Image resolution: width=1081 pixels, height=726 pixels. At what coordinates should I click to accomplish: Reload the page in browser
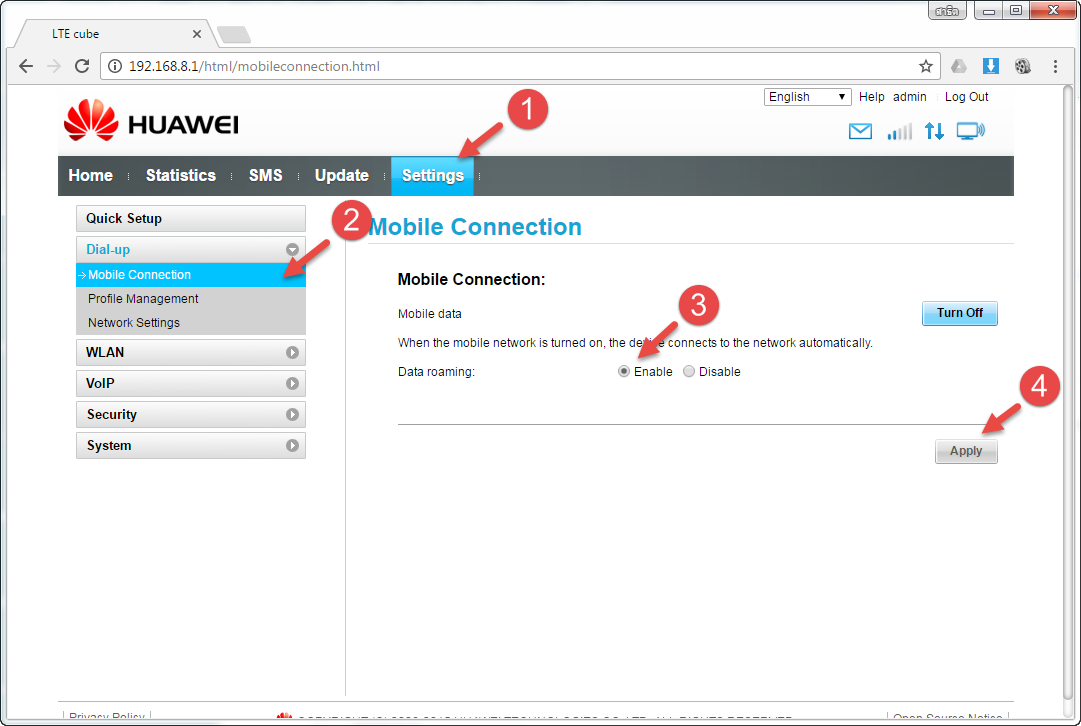[x=82, y=67]
